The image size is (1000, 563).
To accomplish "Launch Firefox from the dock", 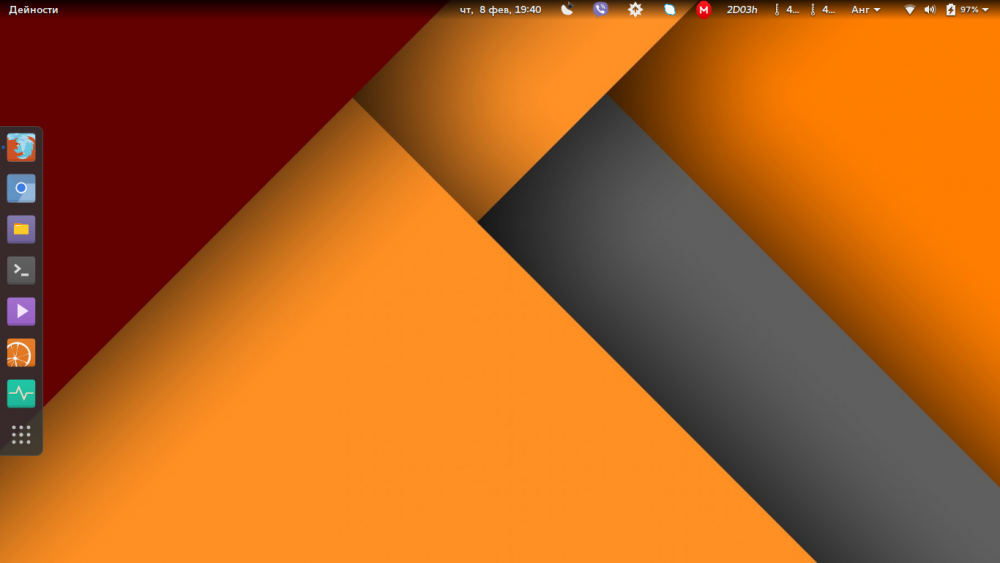I will 21,147.
